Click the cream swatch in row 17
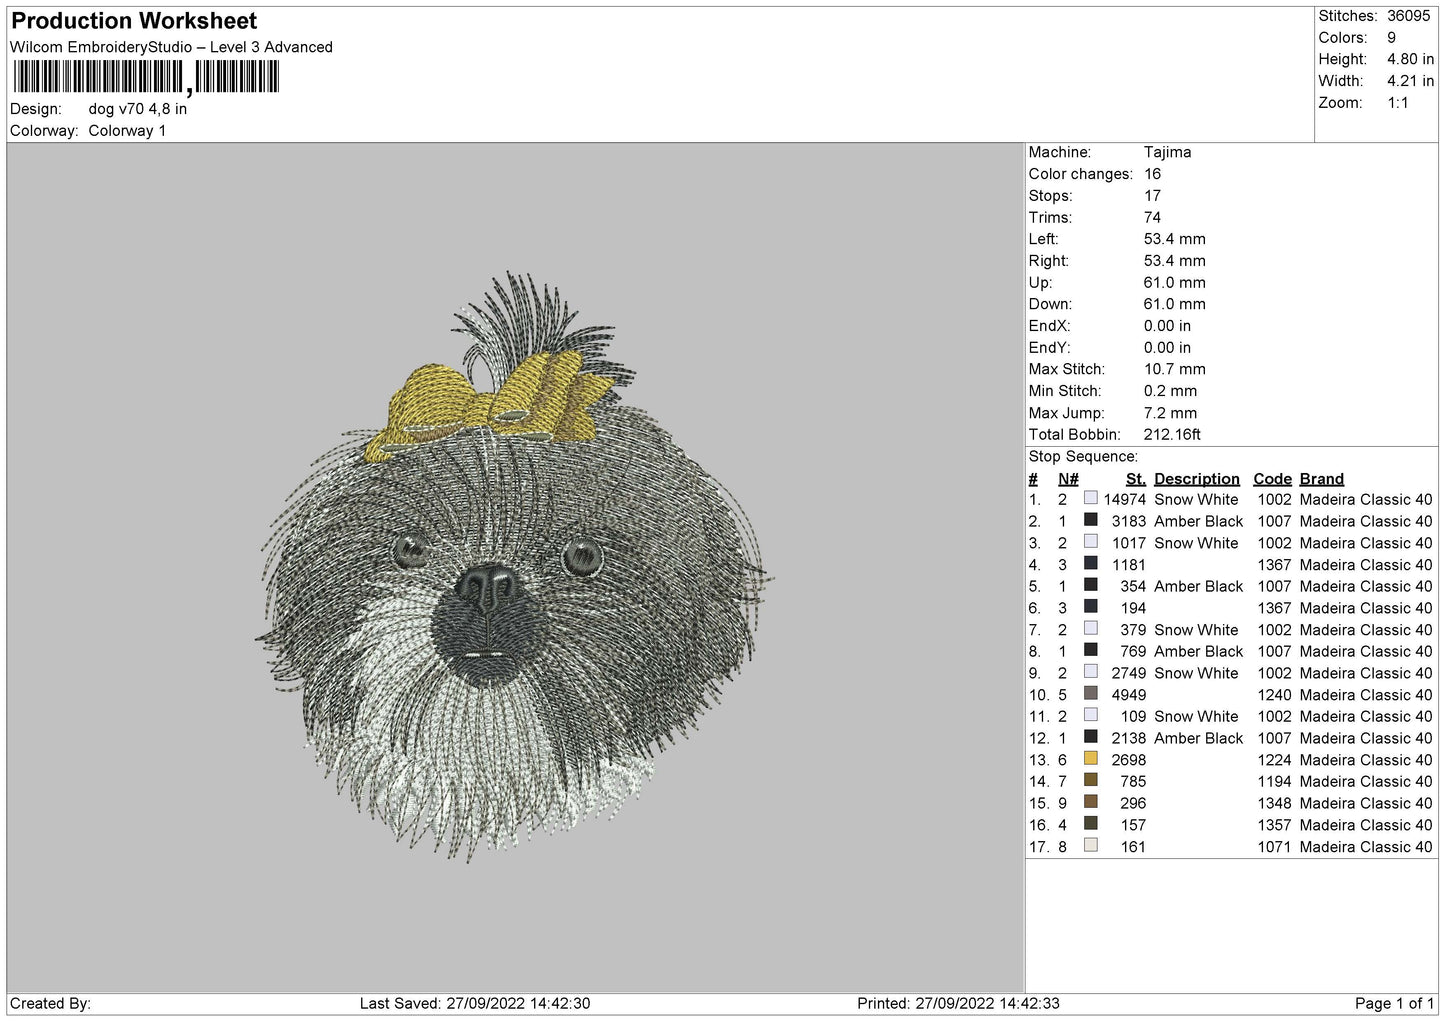The width and height of the screenshot is (1445, 1021). point(1091,846)
